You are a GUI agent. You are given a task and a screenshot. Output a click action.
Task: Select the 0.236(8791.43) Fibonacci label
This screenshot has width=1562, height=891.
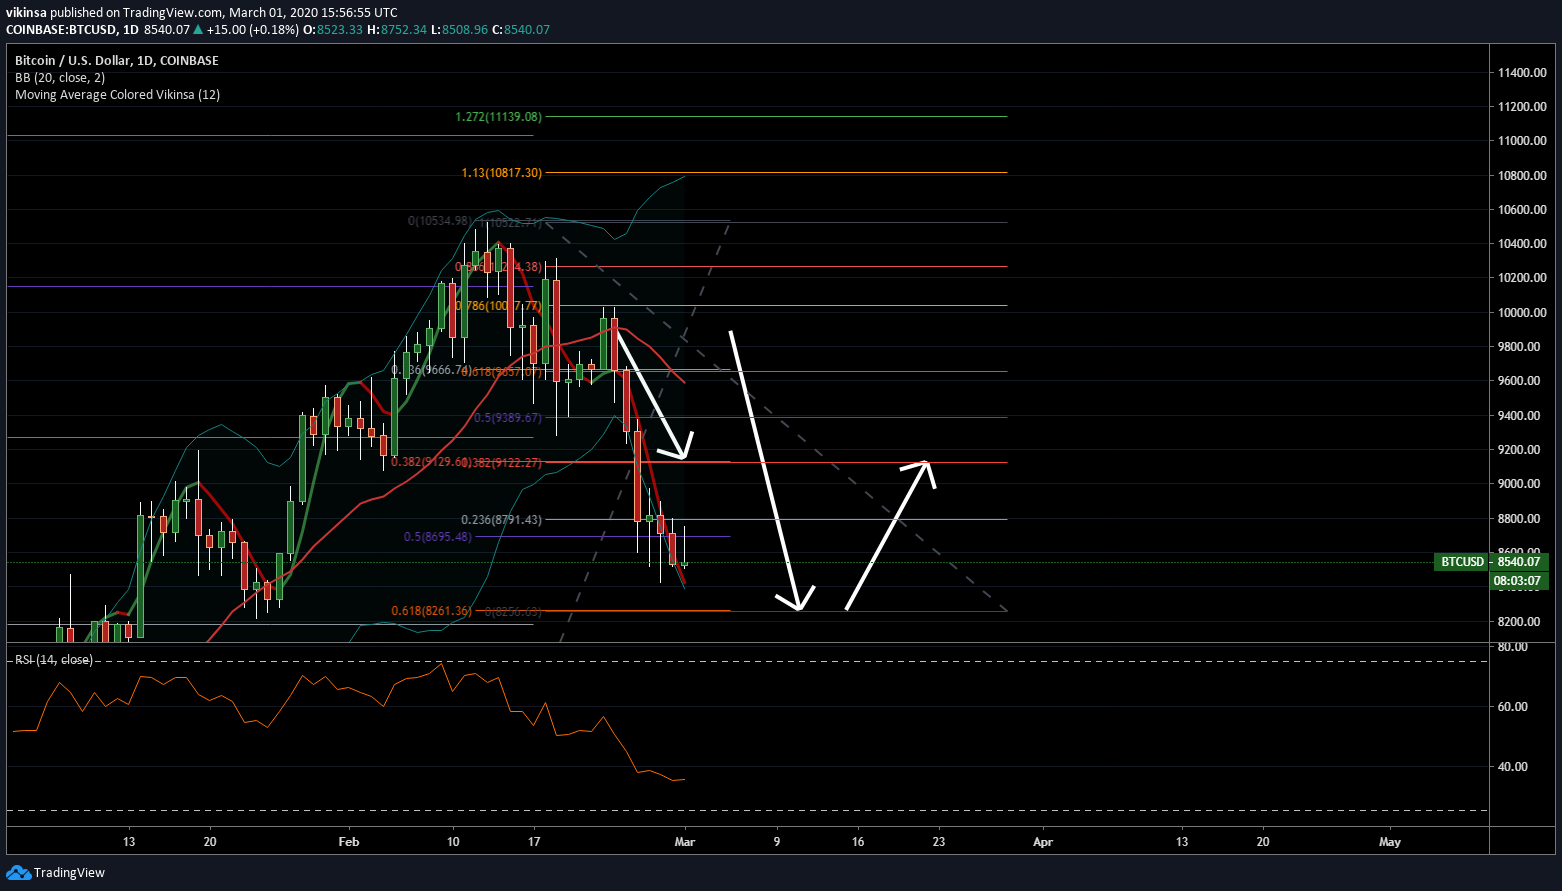pyautogui.click(x=501, y=520)
